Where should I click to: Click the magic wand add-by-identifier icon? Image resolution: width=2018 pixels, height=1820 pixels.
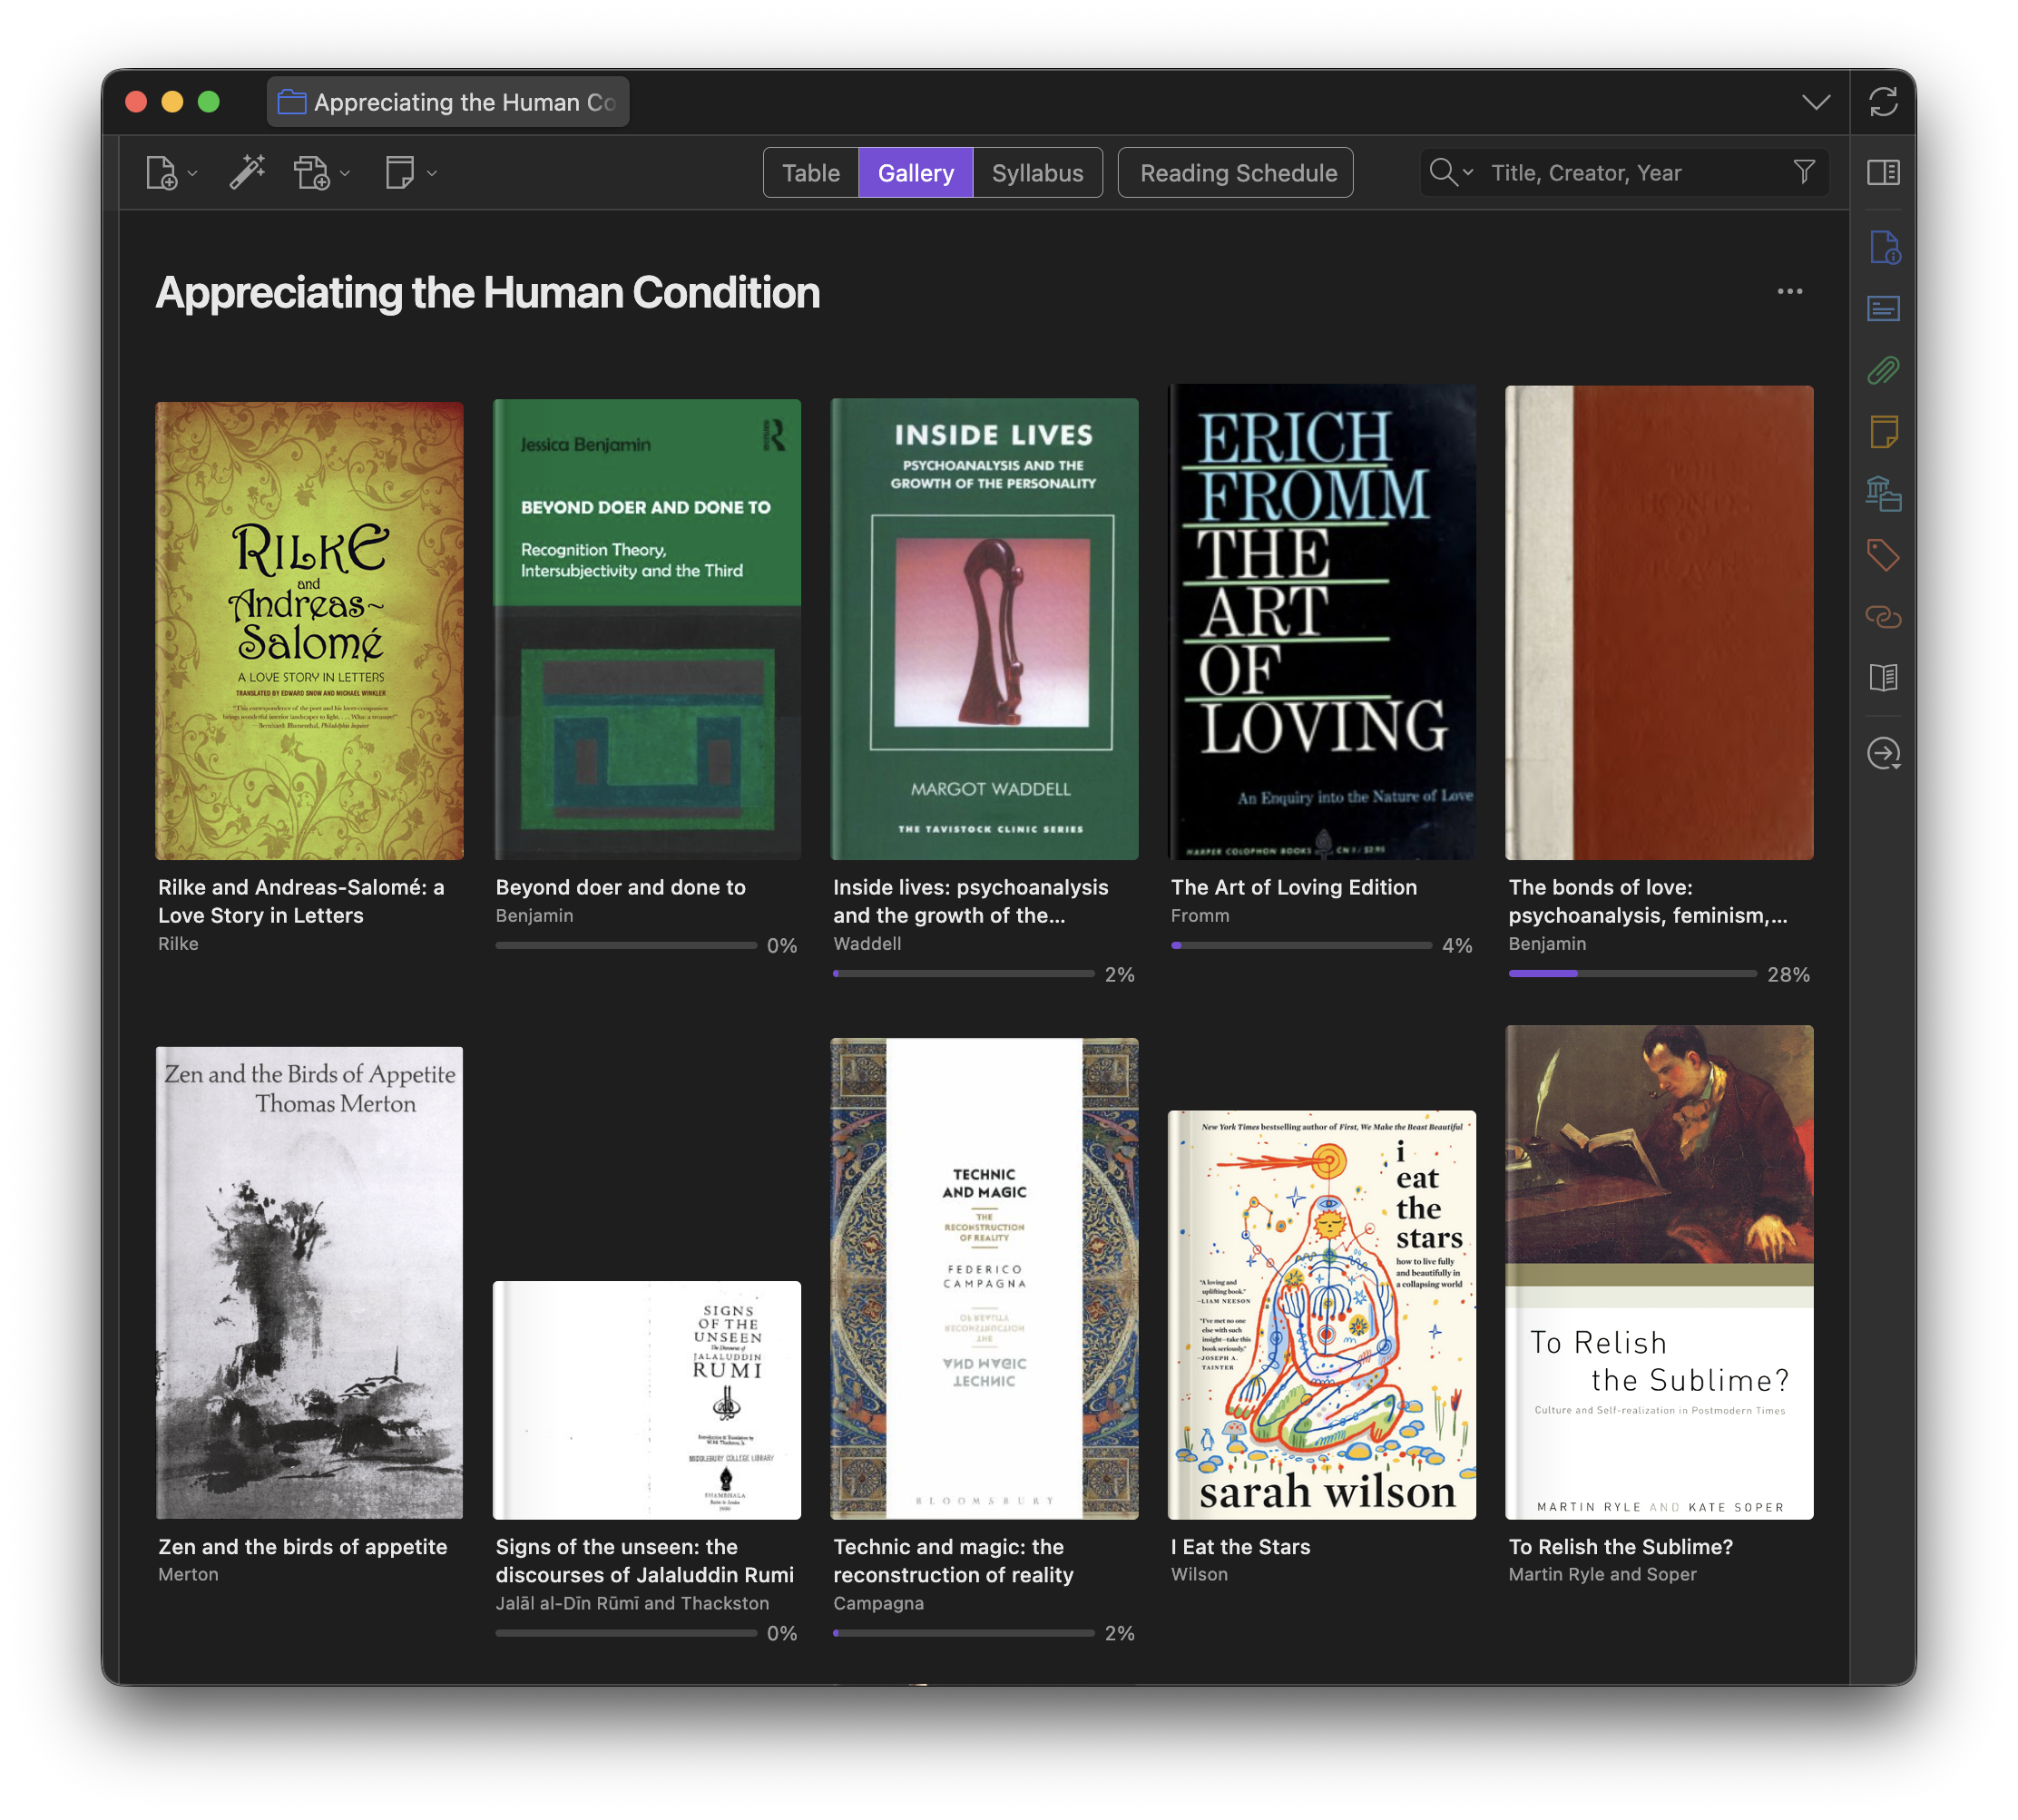246,172
